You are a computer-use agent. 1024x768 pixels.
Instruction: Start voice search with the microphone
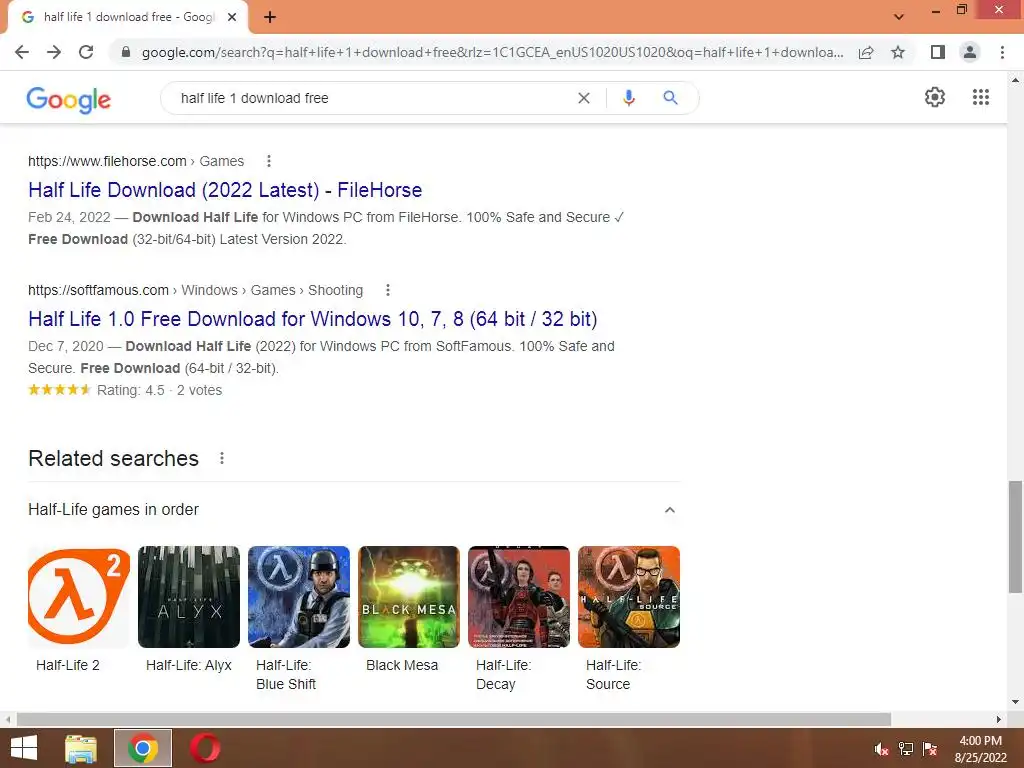[628, 98]
